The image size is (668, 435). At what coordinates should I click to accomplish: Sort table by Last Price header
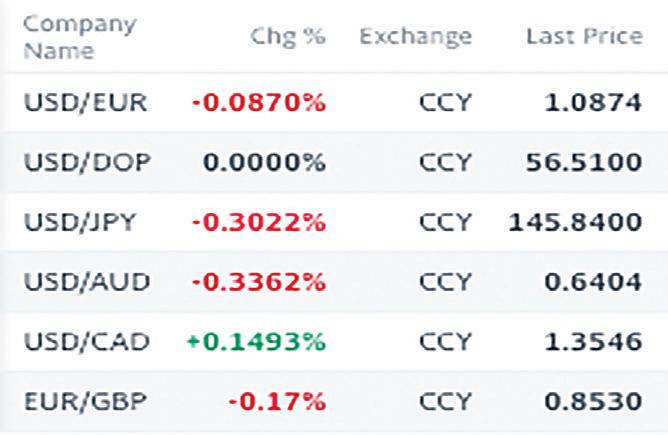point(584,36)
